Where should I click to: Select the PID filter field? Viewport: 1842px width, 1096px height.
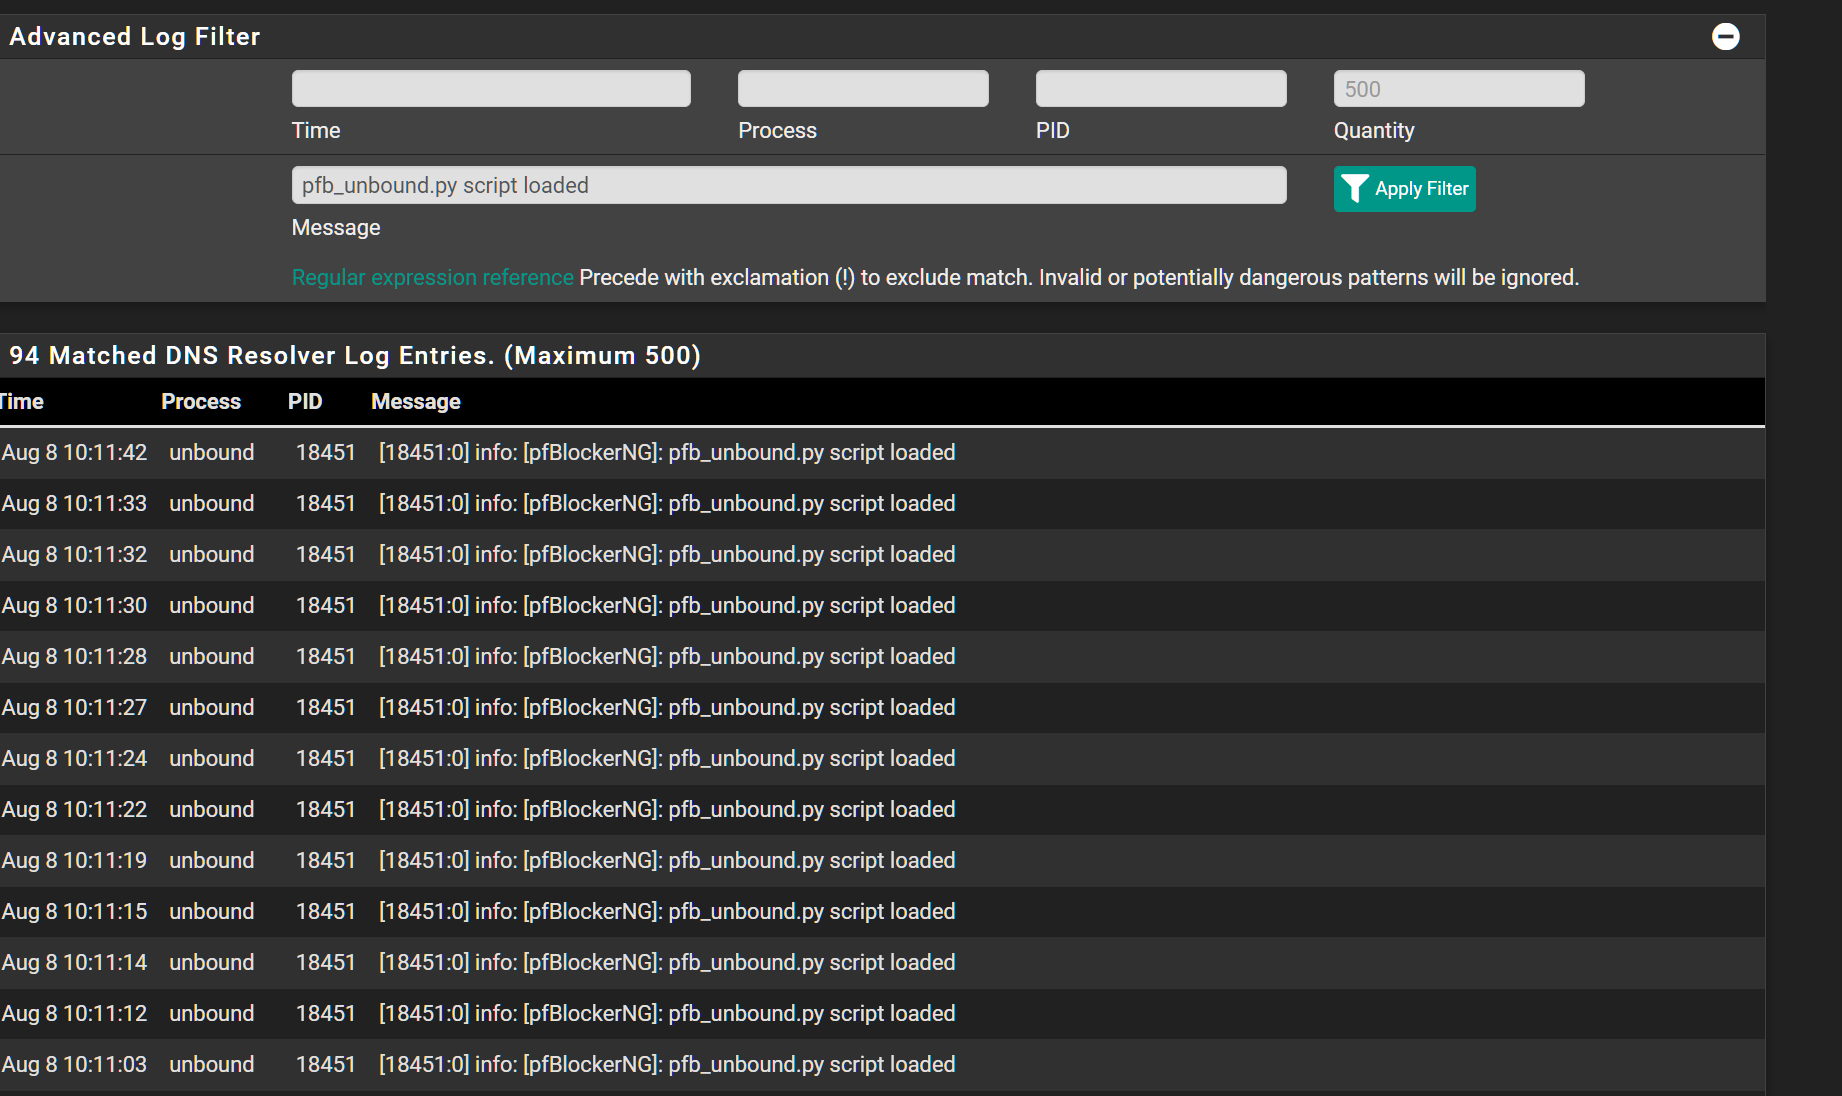[x=1161, y=89]
